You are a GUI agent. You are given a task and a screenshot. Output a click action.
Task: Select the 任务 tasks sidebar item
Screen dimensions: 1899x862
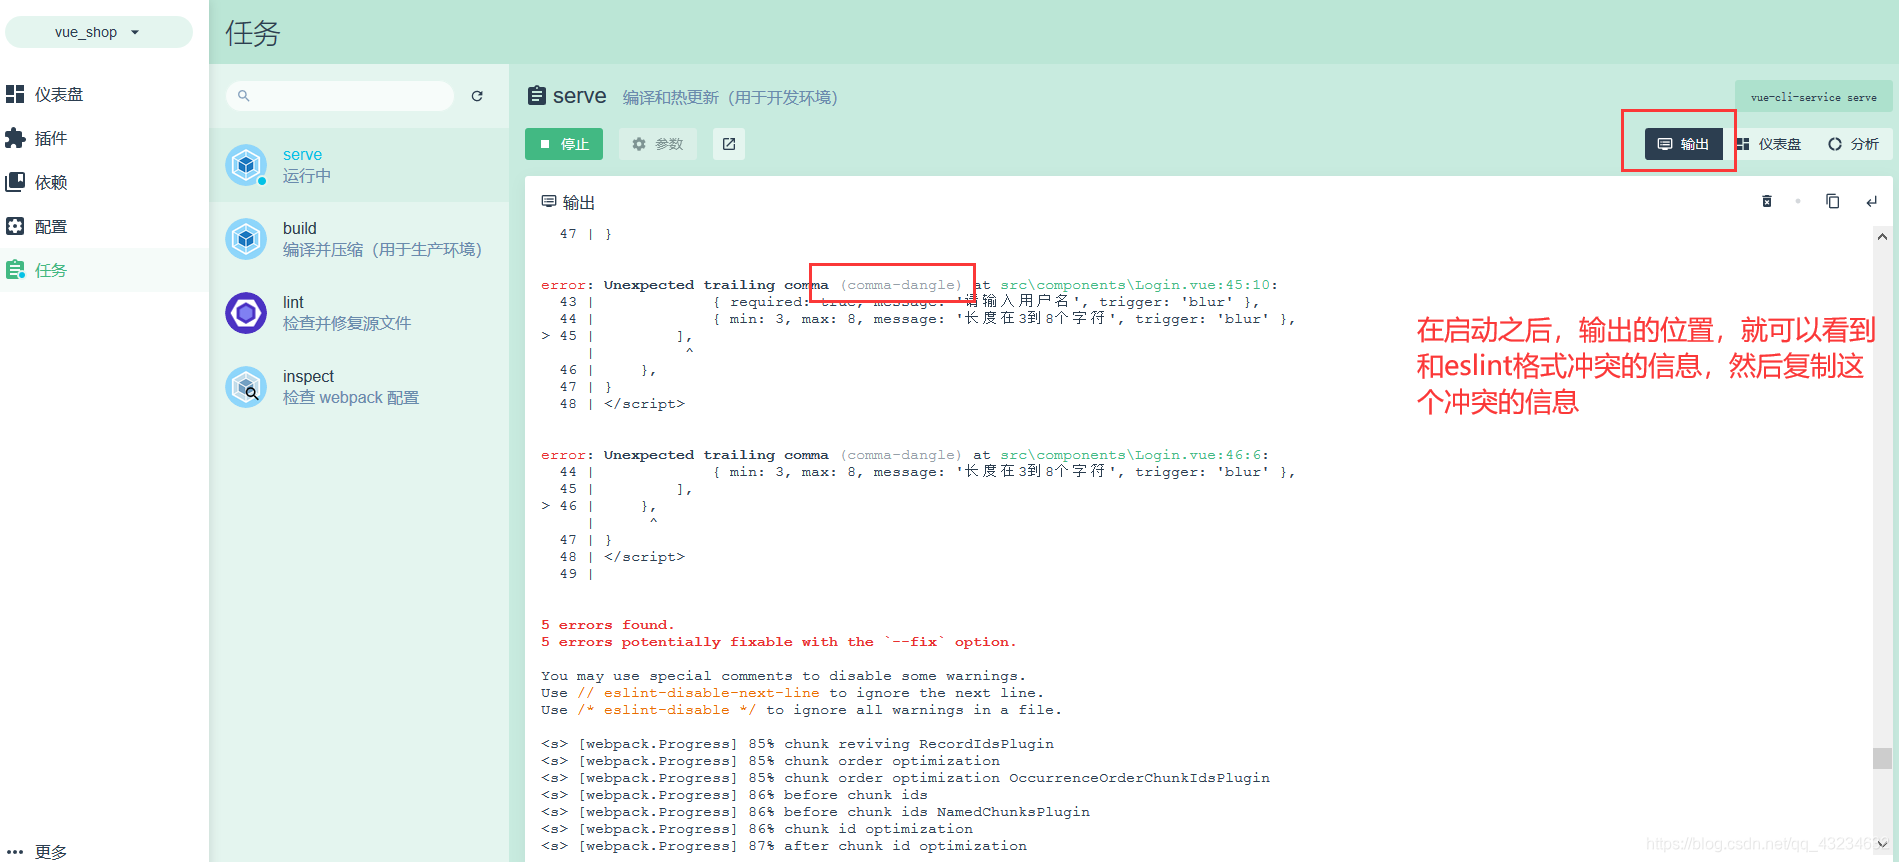coord(104,270)
